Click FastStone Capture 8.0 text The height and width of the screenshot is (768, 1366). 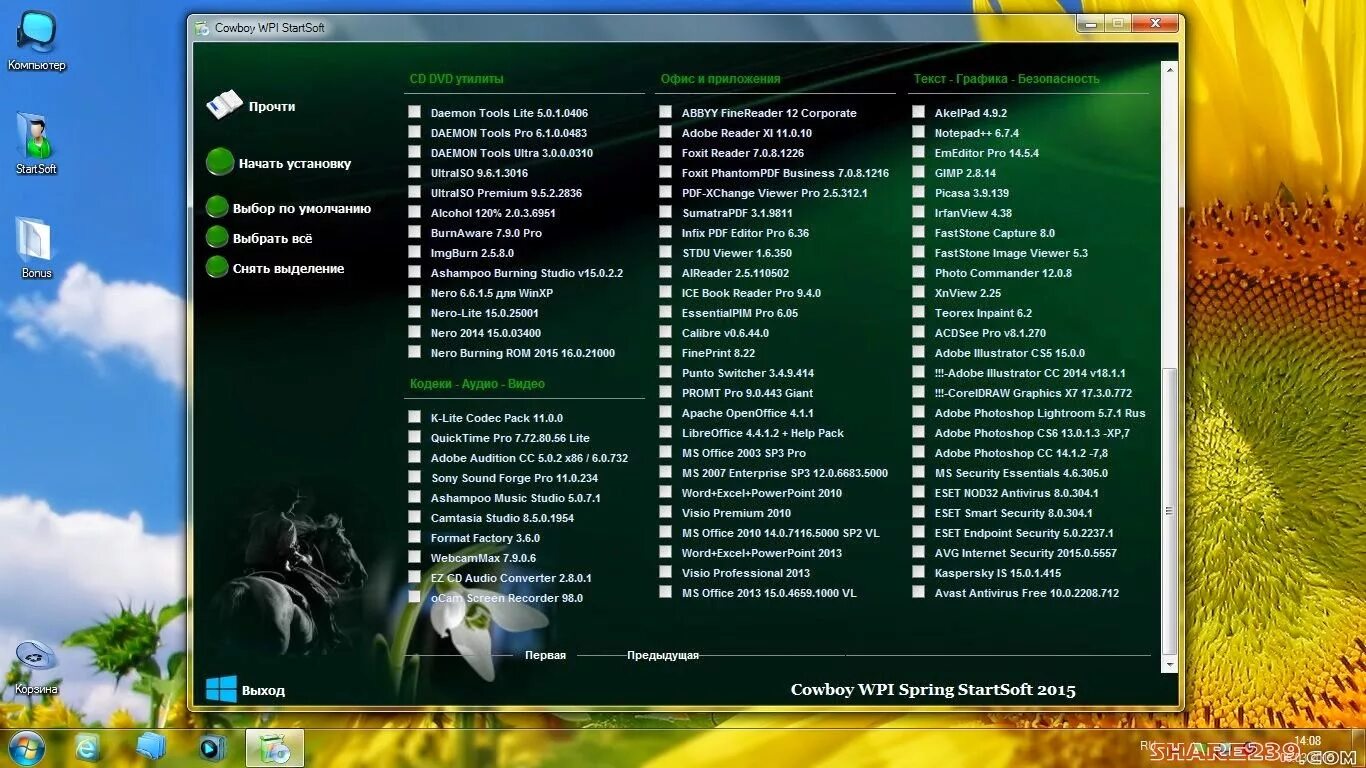click(x=995, y=233)
